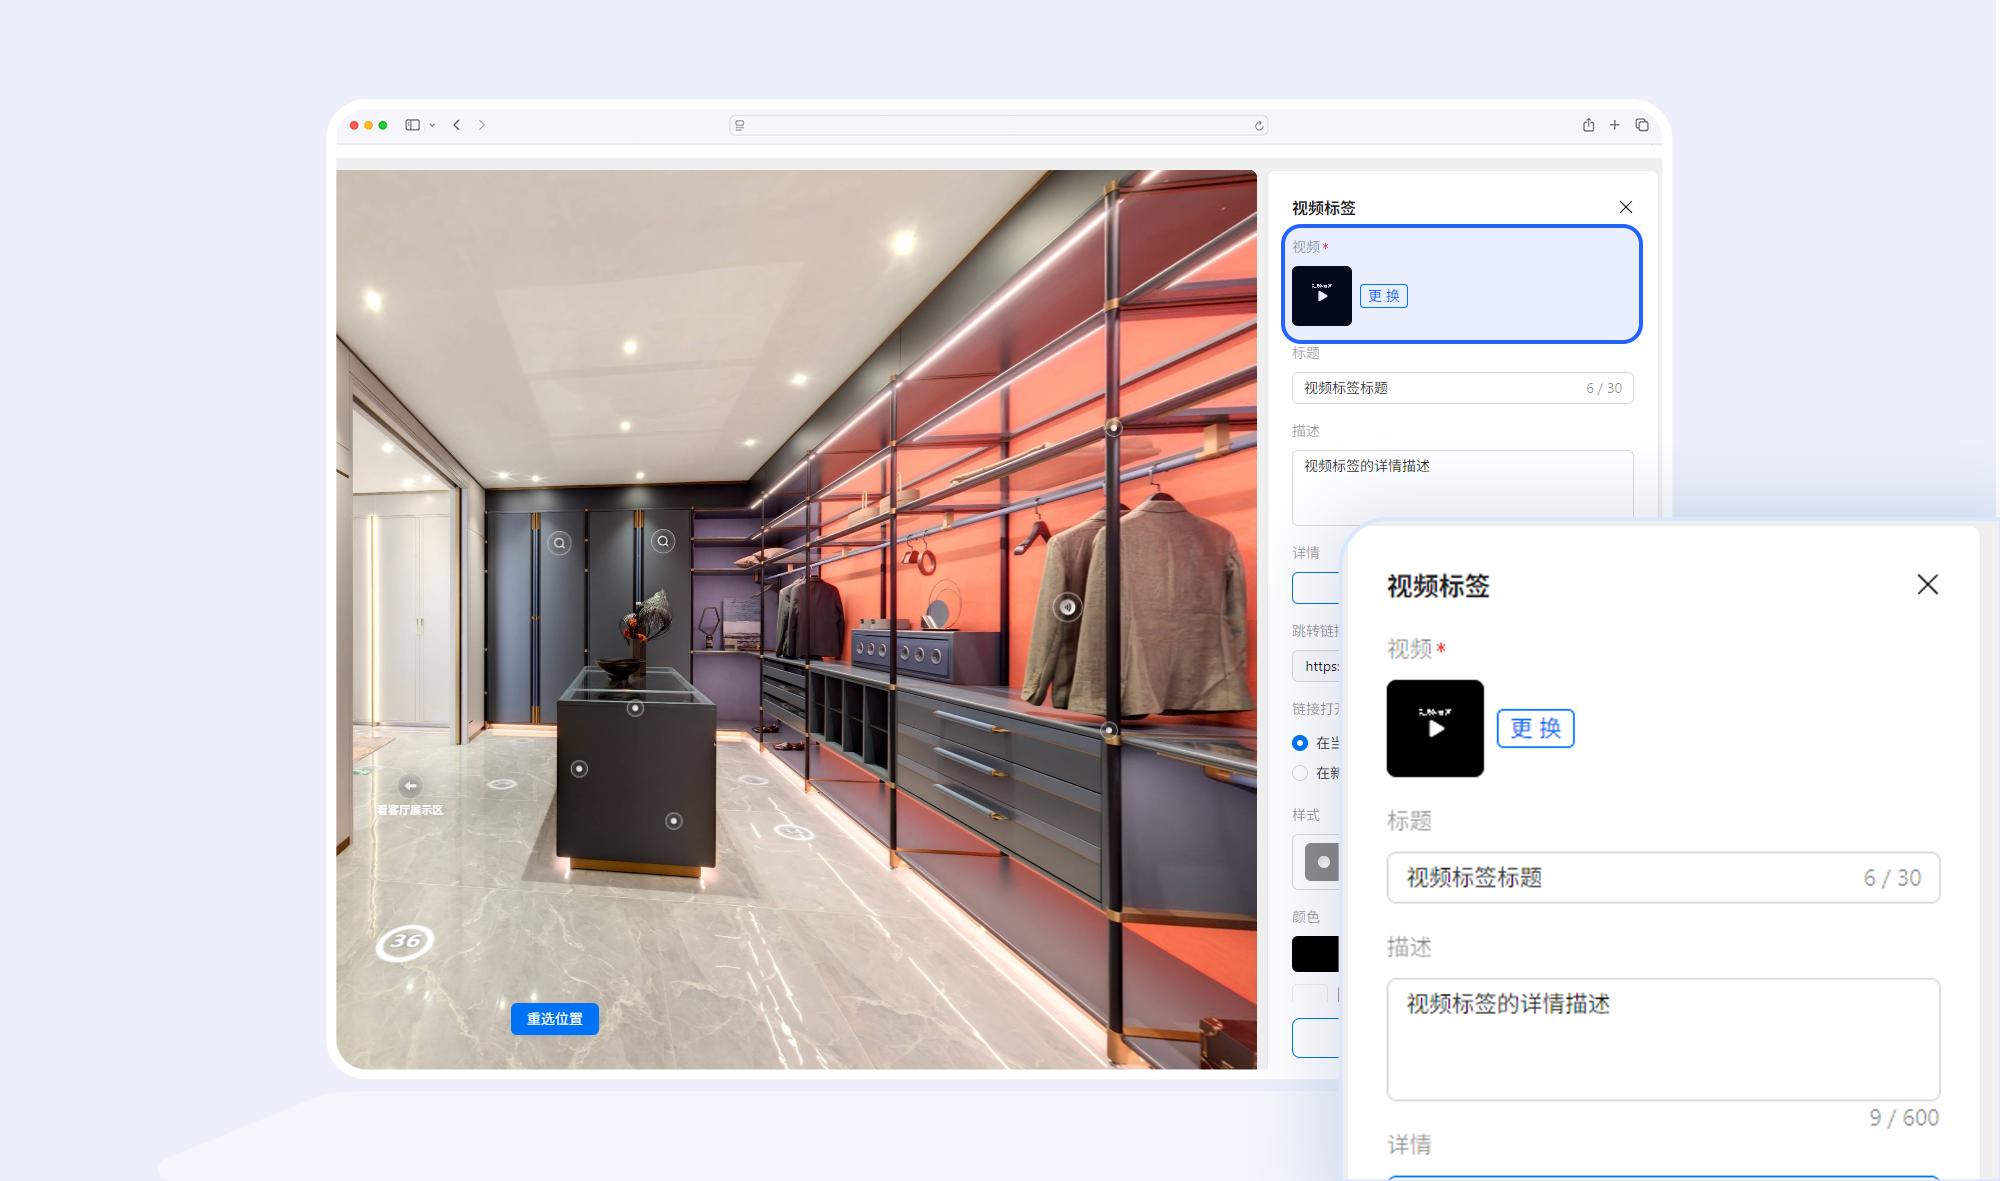Click the style option swatch under 样式
Screen dimensions: 2000x1181
point(1322,861)
